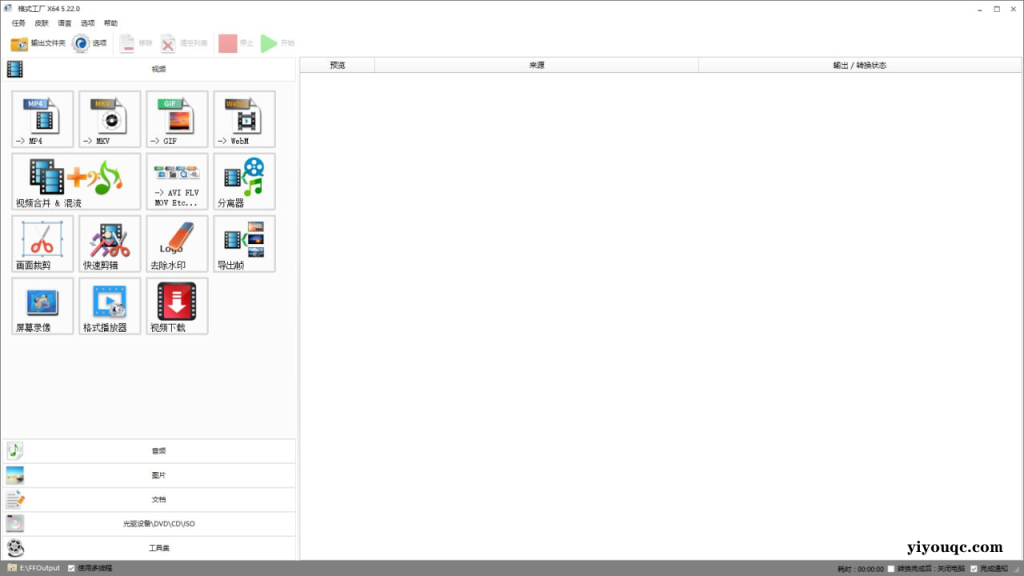Open the watermark removal tool (去除水印)
The image size is (1024, 576).
coord(177,243)
